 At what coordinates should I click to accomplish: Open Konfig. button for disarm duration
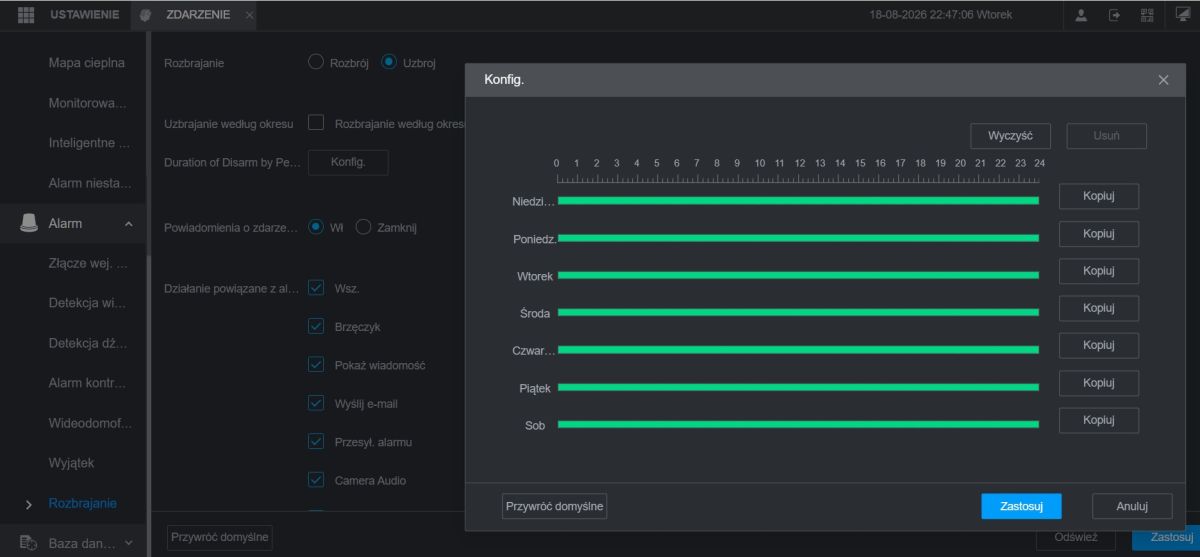[348, 162]
